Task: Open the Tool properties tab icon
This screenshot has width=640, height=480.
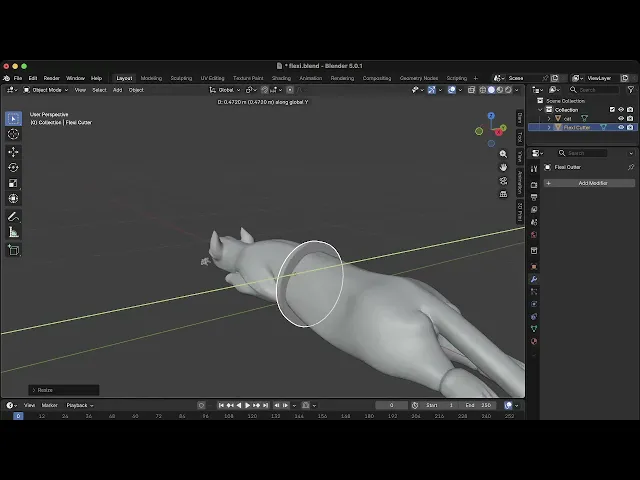Action: [x=534, y=169]
